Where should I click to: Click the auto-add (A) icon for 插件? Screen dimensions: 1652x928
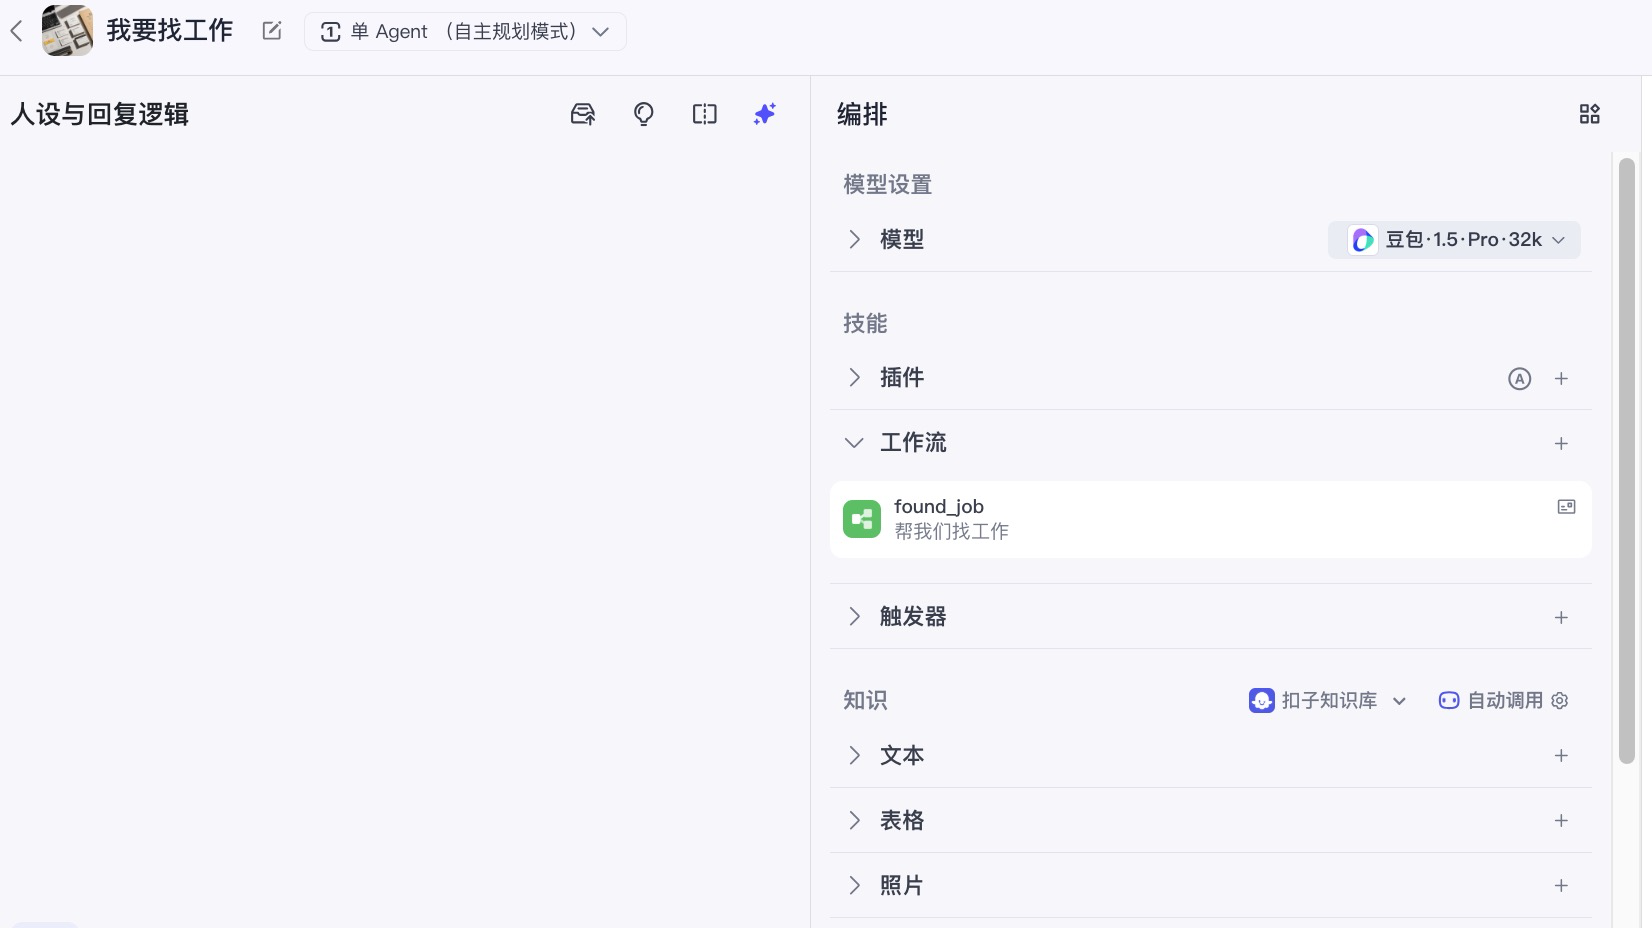1519,378
